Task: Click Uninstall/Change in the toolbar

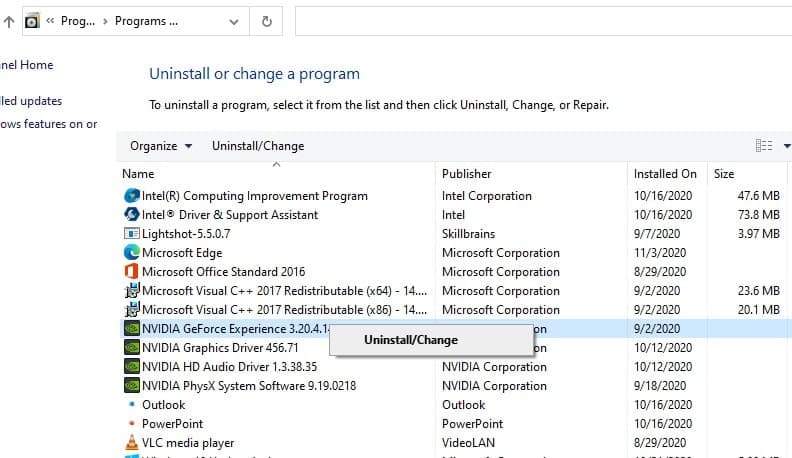Action: click(258, 146)
